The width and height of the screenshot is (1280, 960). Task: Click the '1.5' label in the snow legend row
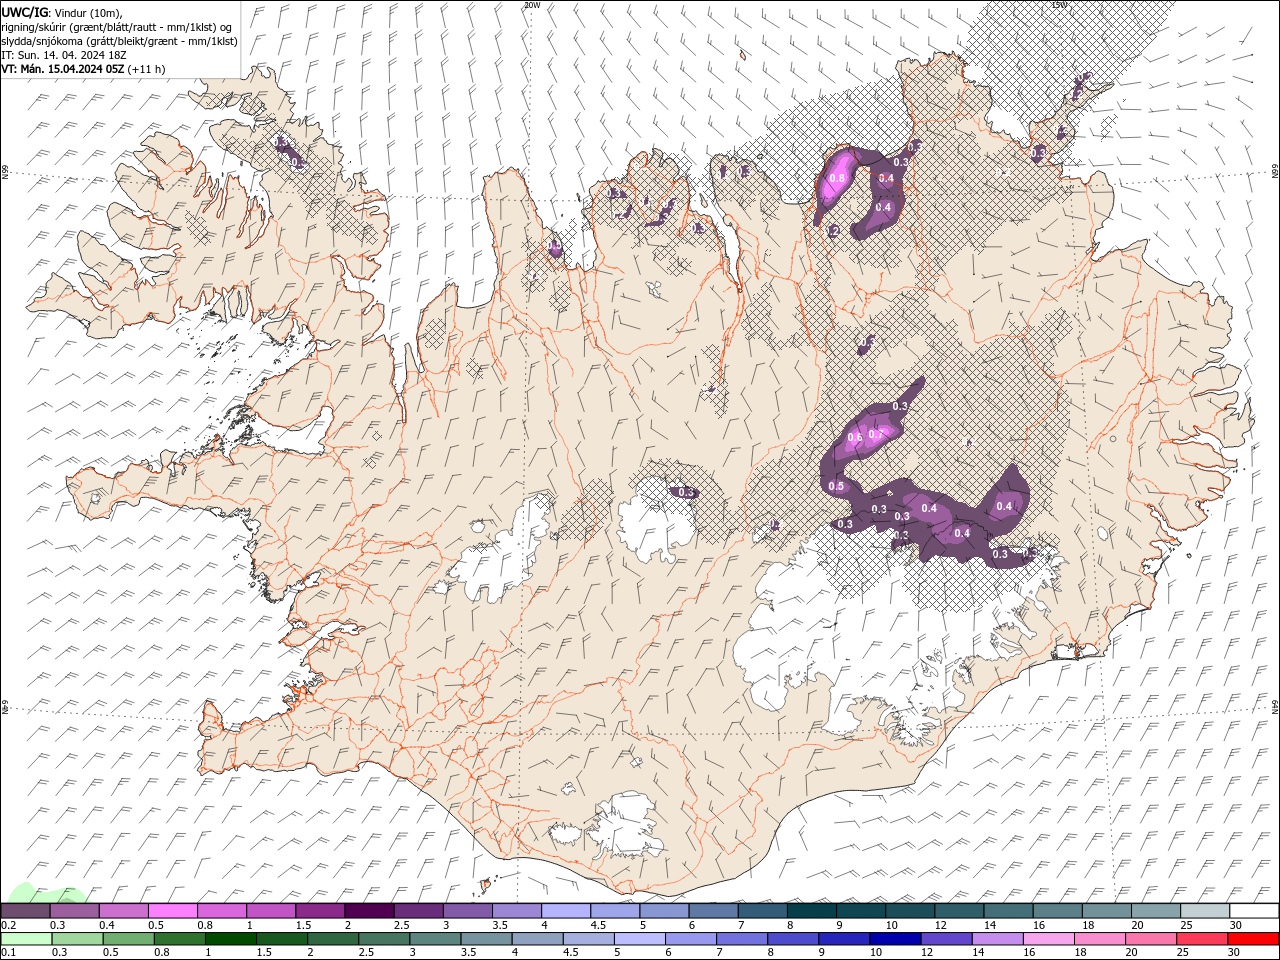click(x=304, y=925)
